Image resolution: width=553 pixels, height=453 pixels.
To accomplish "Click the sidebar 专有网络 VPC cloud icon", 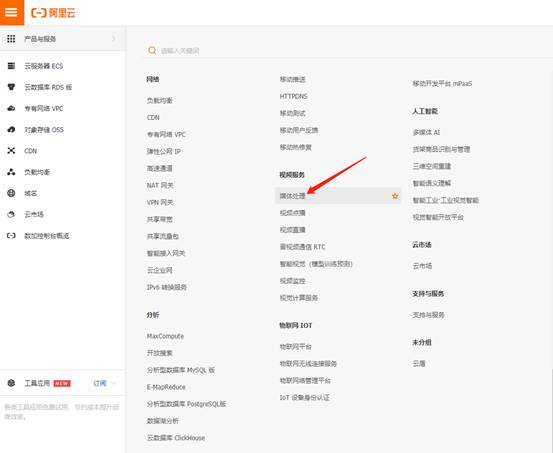I will point(11,108).
